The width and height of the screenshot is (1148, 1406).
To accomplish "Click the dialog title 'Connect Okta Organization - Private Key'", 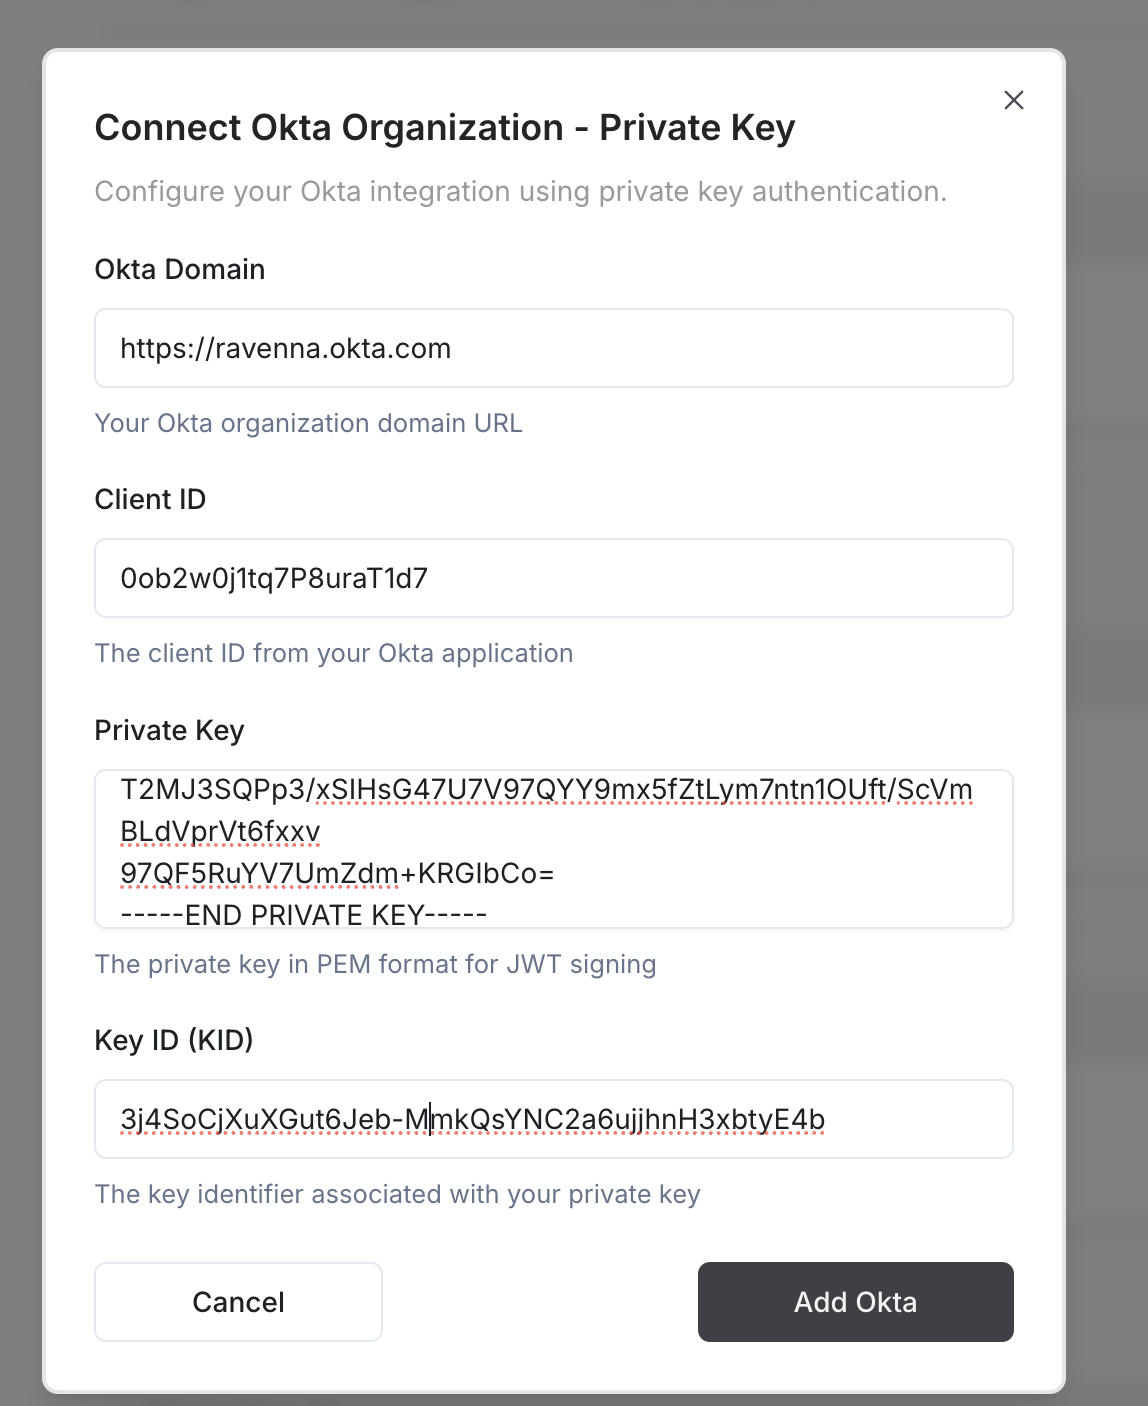I will click(x=445, y=128).
